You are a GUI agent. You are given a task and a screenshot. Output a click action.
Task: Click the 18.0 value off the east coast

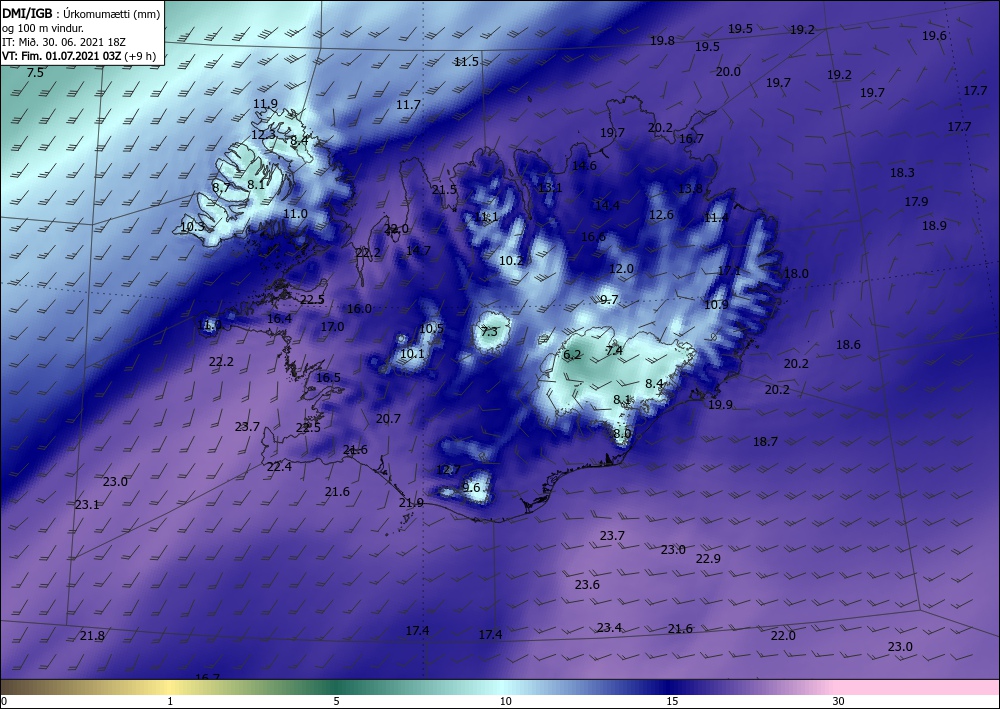[796, 274]
